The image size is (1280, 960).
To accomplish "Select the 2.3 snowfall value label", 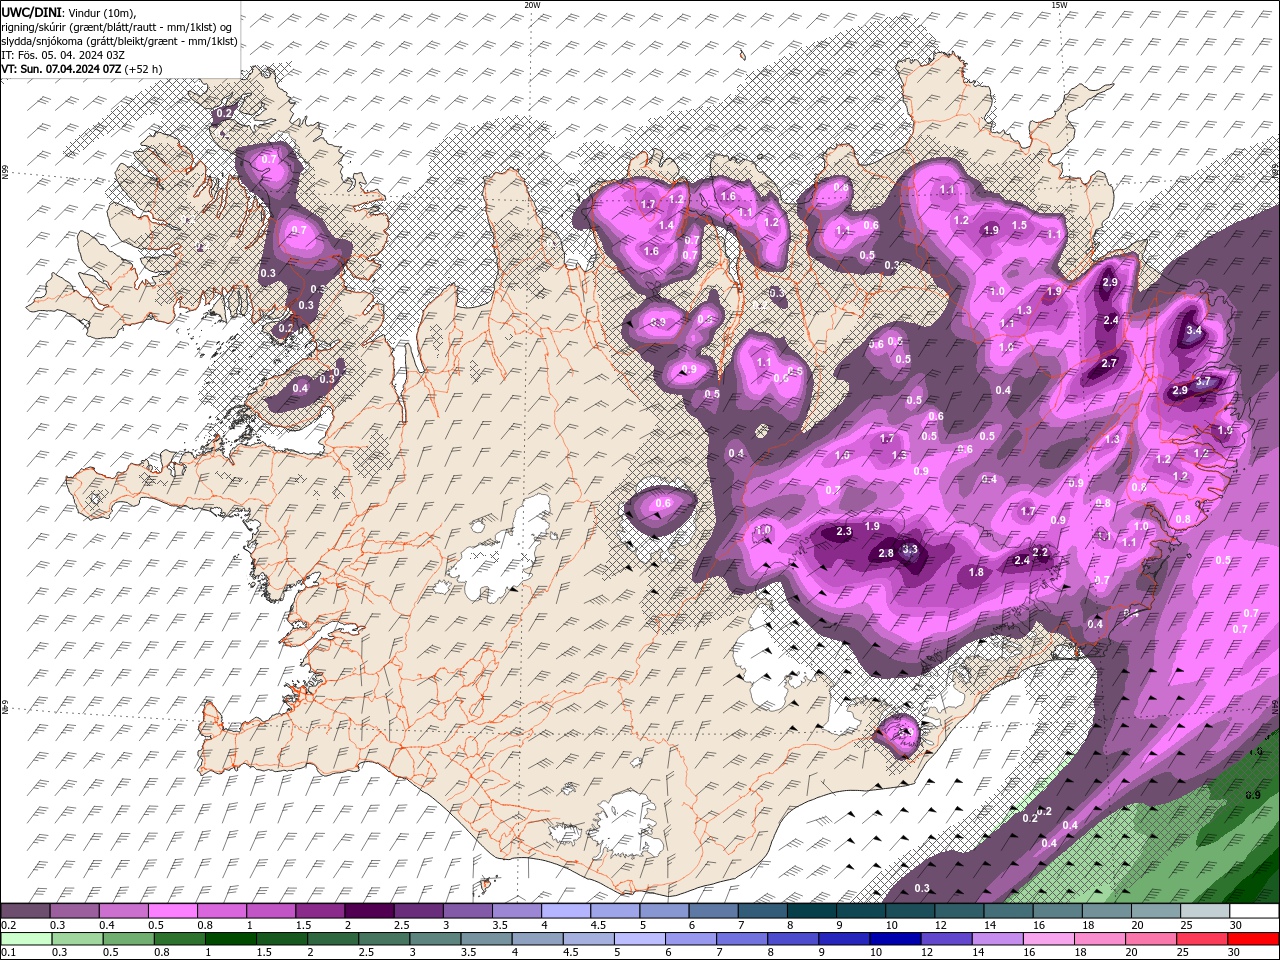I will [843, 531].
